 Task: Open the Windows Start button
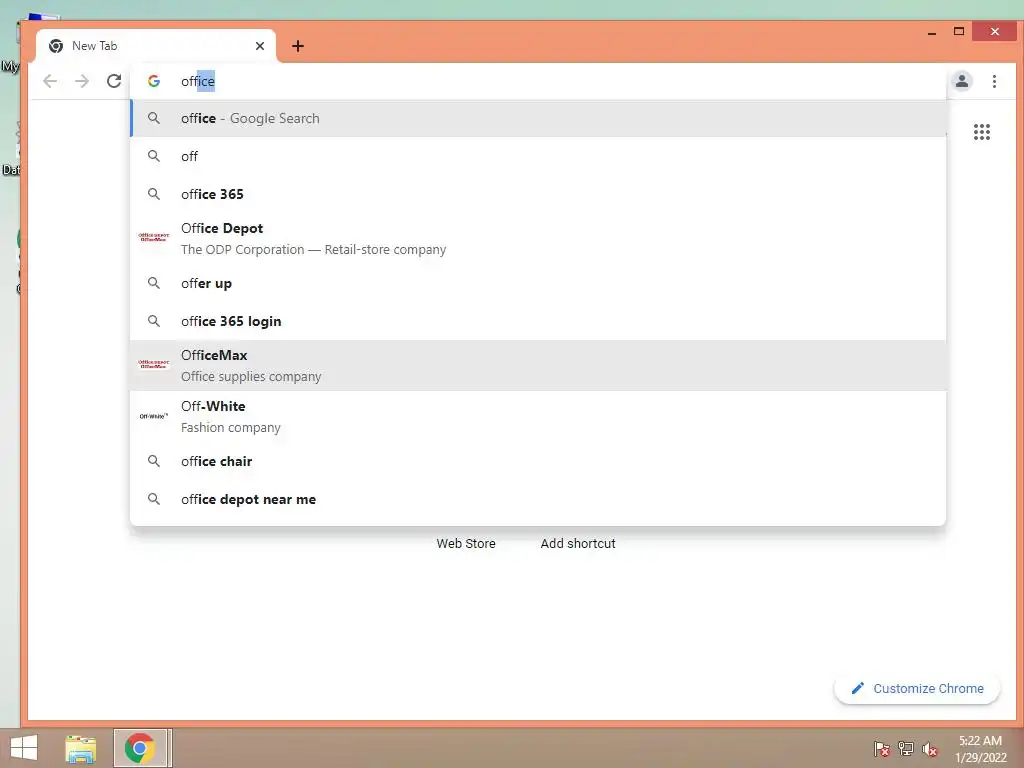pos(24,748)
